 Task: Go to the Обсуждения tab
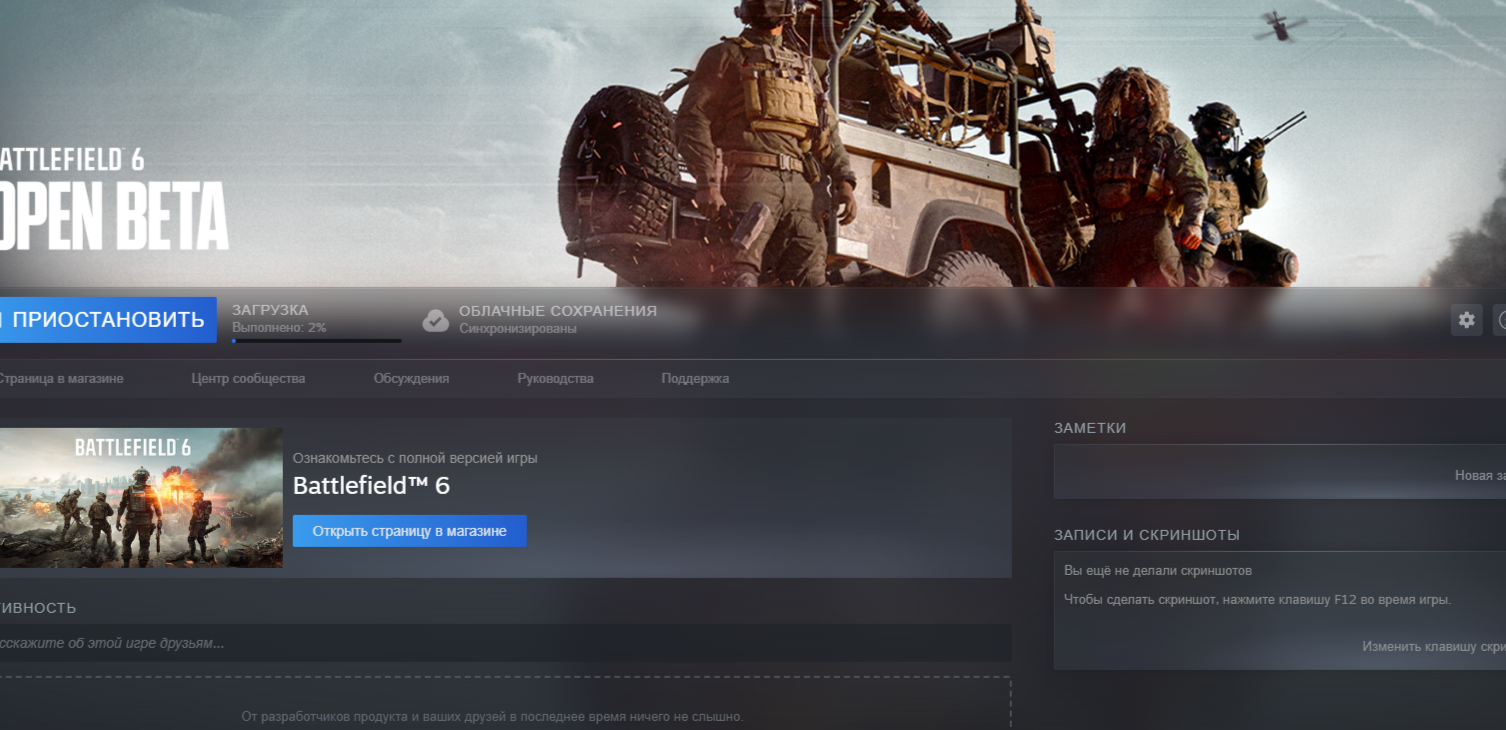[x=411, y=379]
